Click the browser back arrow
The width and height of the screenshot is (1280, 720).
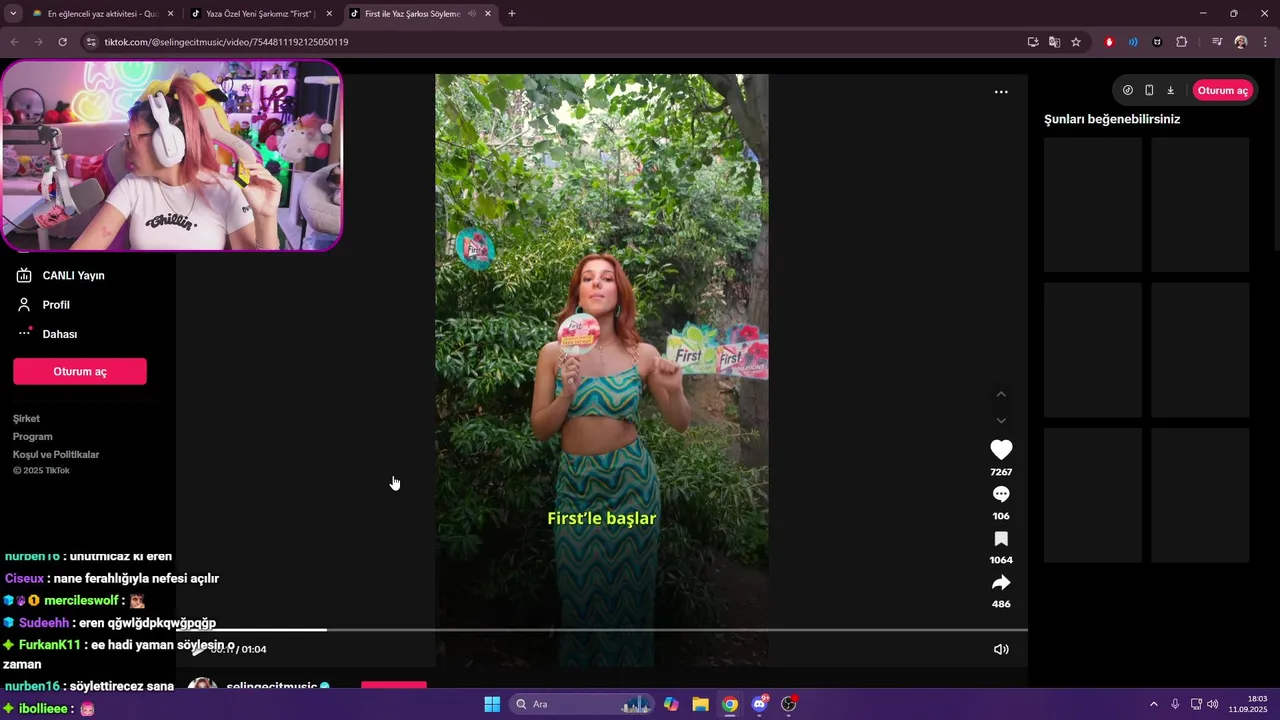pos(13,42)
